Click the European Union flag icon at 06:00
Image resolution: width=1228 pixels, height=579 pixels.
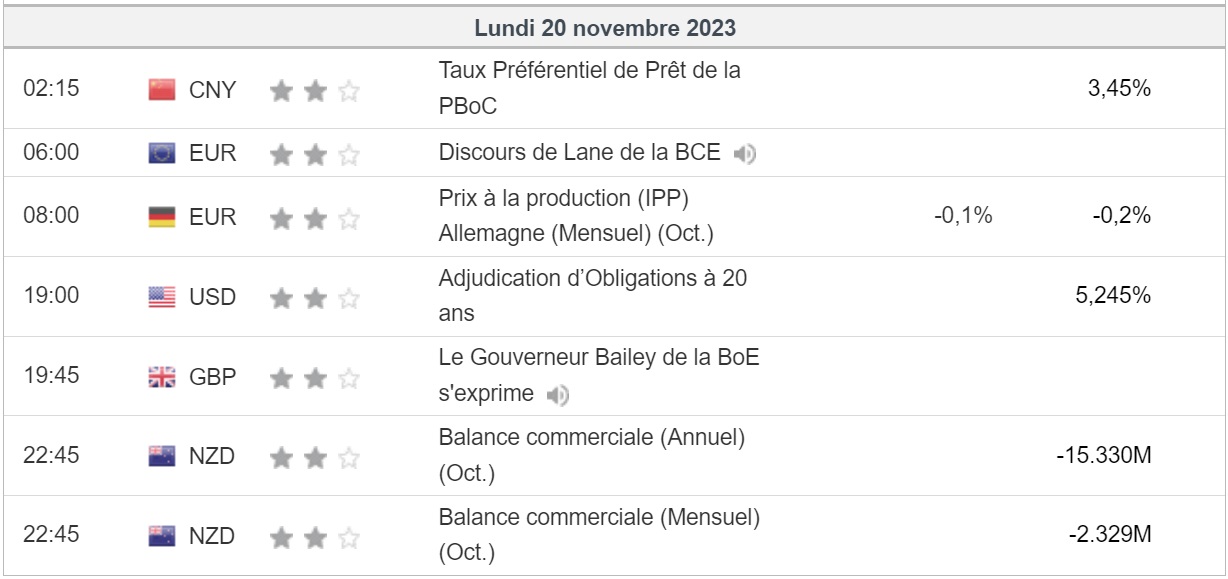(x=161, y=153)
